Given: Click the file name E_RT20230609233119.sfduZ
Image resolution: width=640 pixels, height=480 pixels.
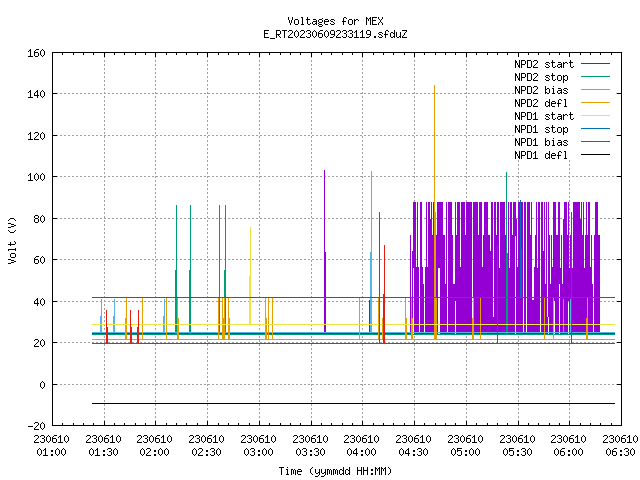Looking at the screenshot, I should tap(335, 34).
